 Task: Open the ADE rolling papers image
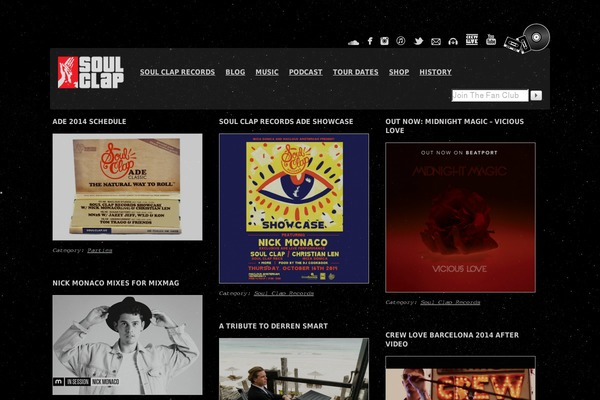click(x=127, y=187)
